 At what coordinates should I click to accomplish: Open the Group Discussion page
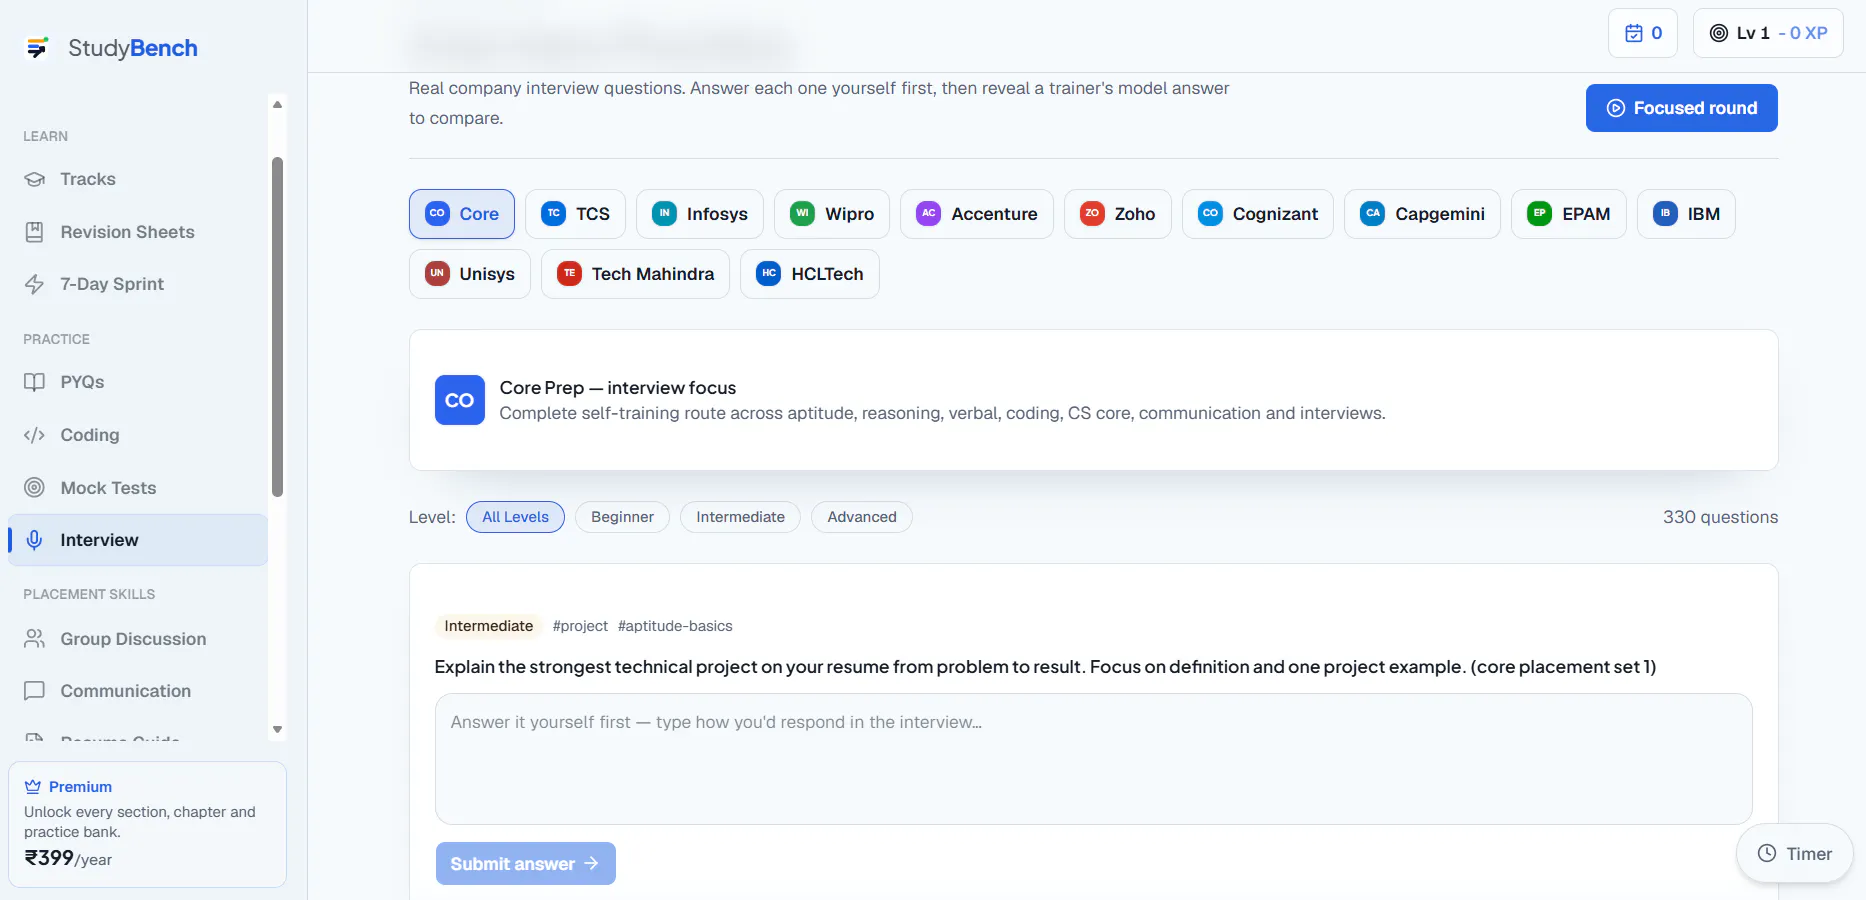pyautogui.click(x=138, y=639)
